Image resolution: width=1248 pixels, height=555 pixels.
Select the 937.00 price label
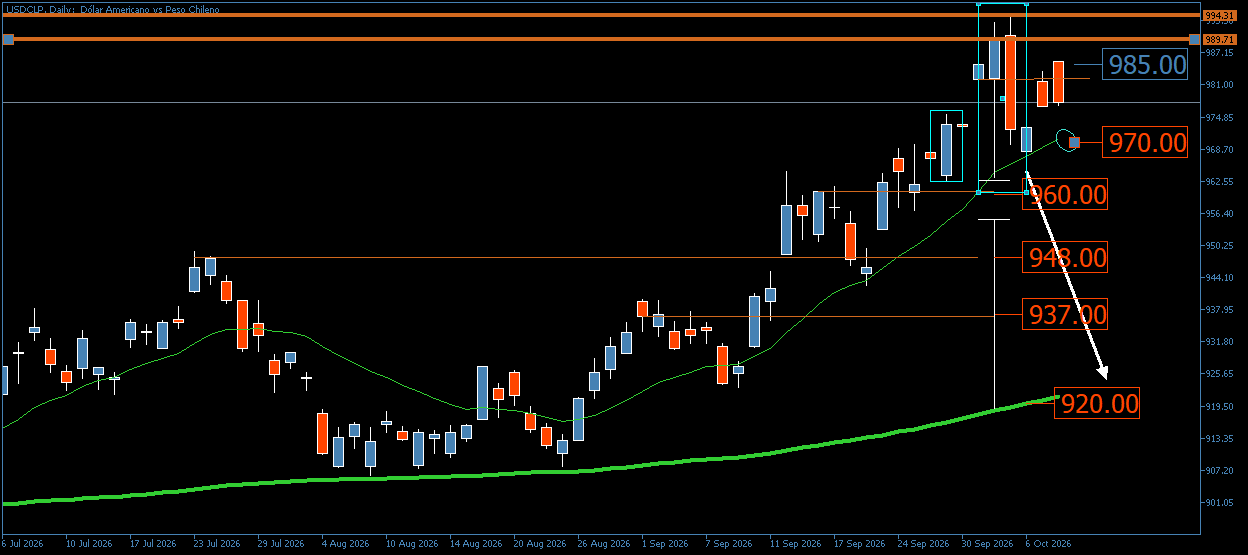coord(1065,315)
